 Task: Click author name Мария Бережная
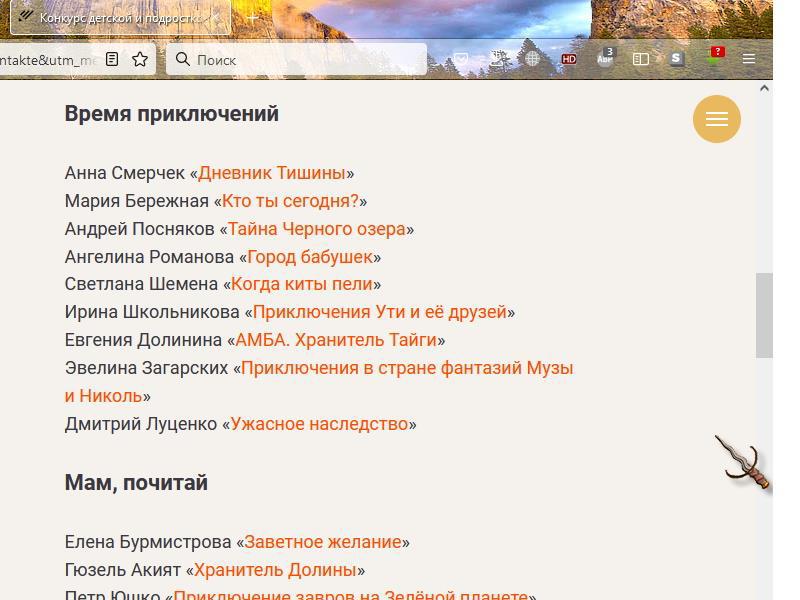pyautogui.click(x=137, y=201)
